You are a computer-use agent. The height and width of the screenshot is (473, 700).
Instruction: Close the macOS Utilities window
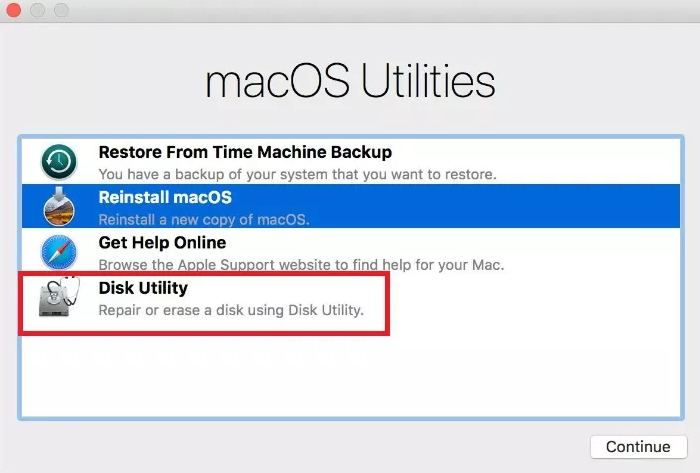point(13,10)
